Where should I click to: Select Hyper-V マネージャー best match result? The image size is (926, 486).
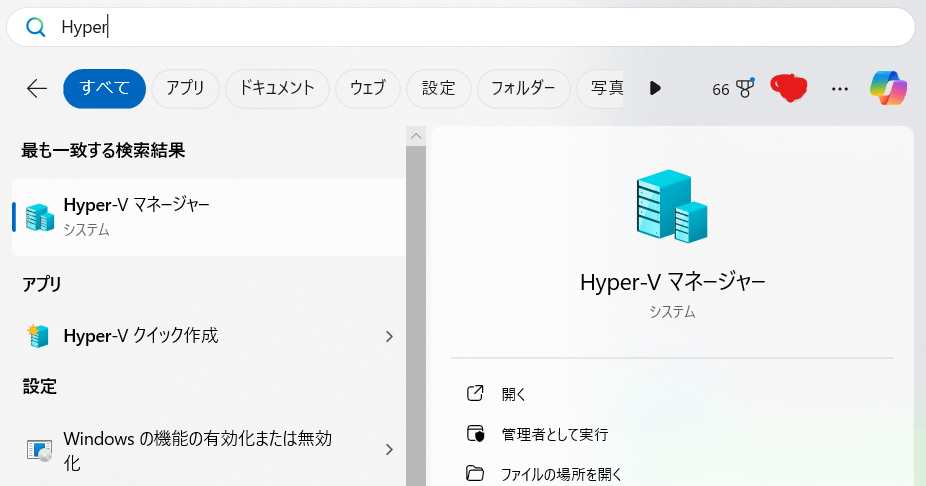pyautogui.click(x=208, y=217)
